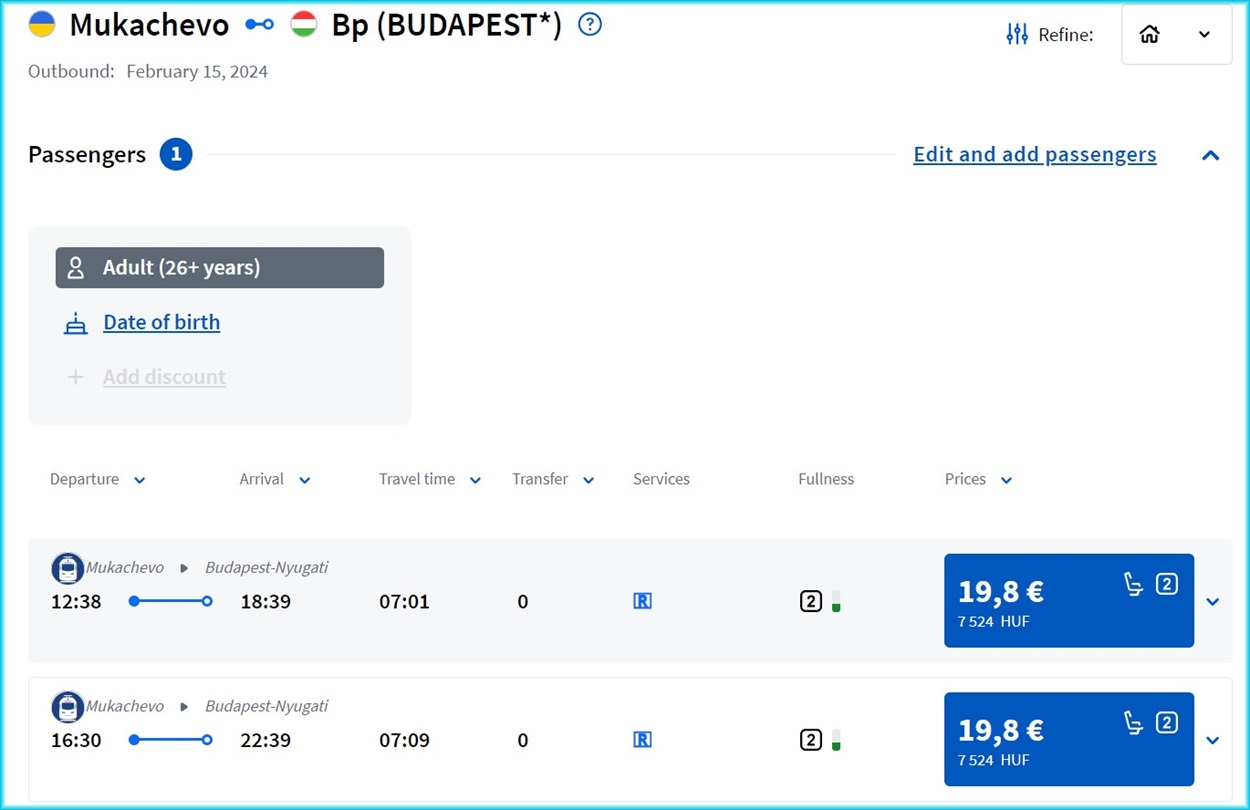Select the Adult (26+ years) passenger type
Screen dimensions: 1250x810
(219, 268)
